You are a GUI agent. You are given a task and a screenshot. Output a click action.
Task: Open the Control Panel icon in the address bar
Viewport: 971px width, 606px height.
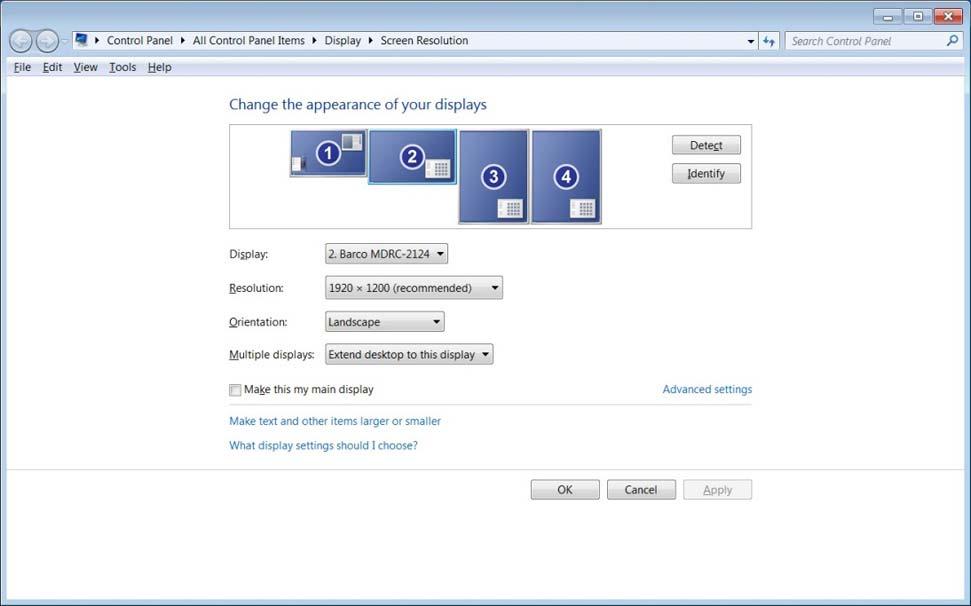[81, 40]
